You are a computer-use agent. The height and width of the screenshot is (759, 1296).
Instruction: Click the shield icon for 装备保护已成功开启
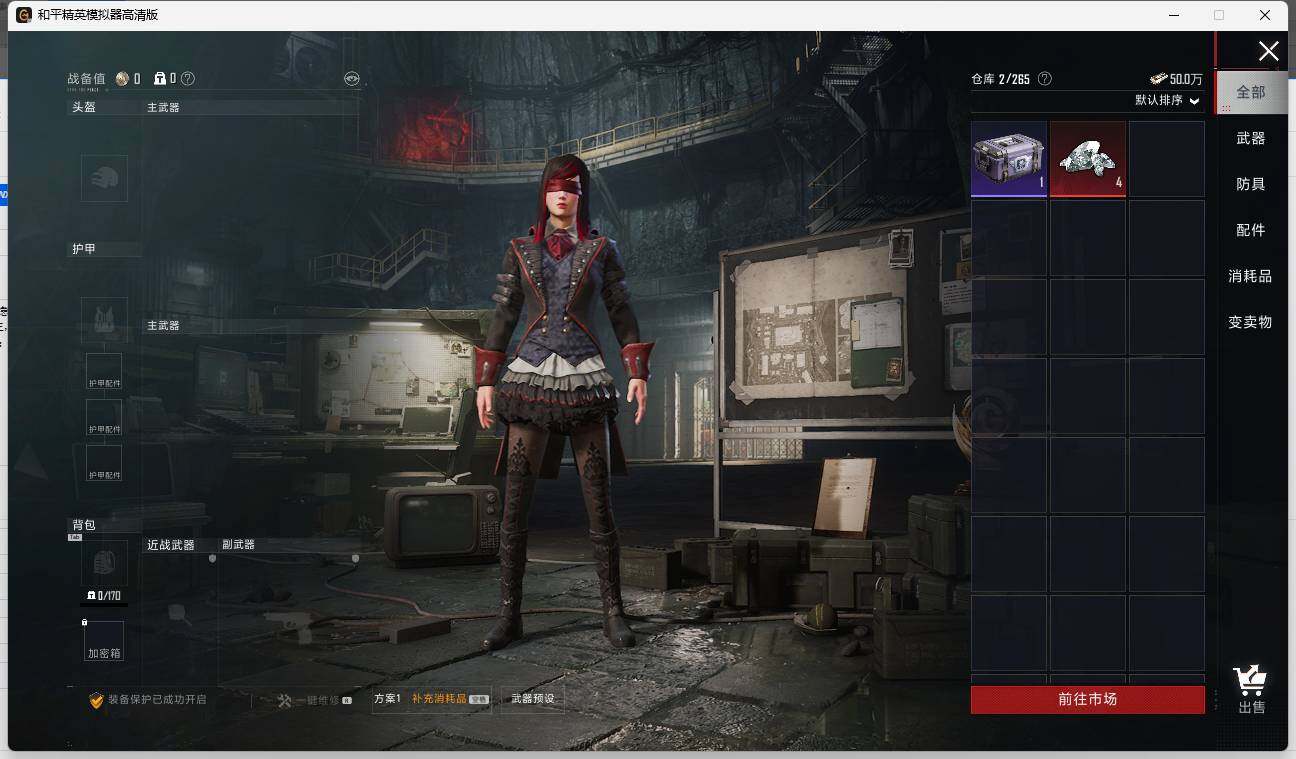pyautogui.click(x=96, y=700)
